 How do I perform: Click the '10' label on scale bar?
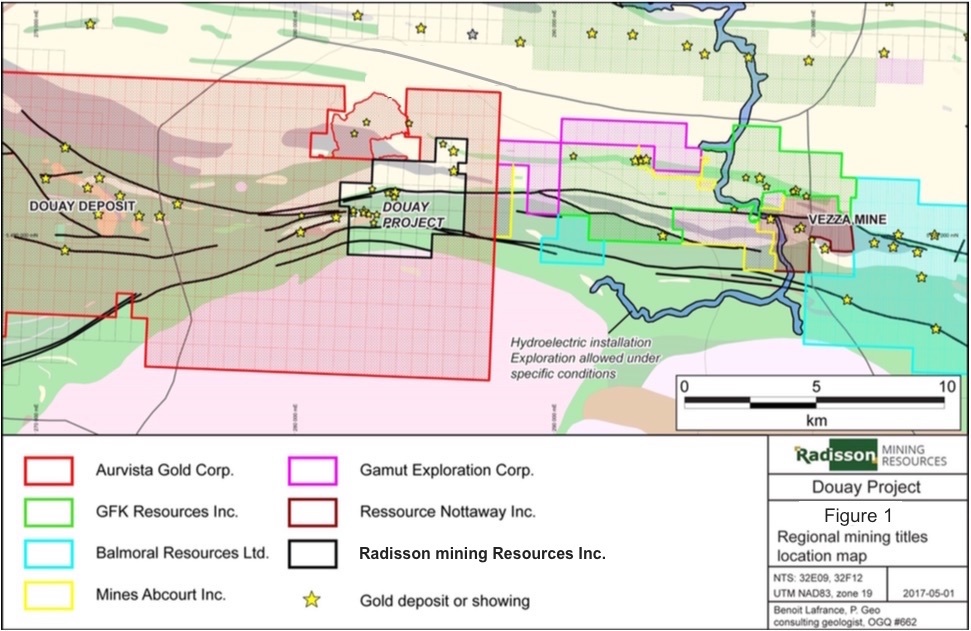click(x=947, y=386)
